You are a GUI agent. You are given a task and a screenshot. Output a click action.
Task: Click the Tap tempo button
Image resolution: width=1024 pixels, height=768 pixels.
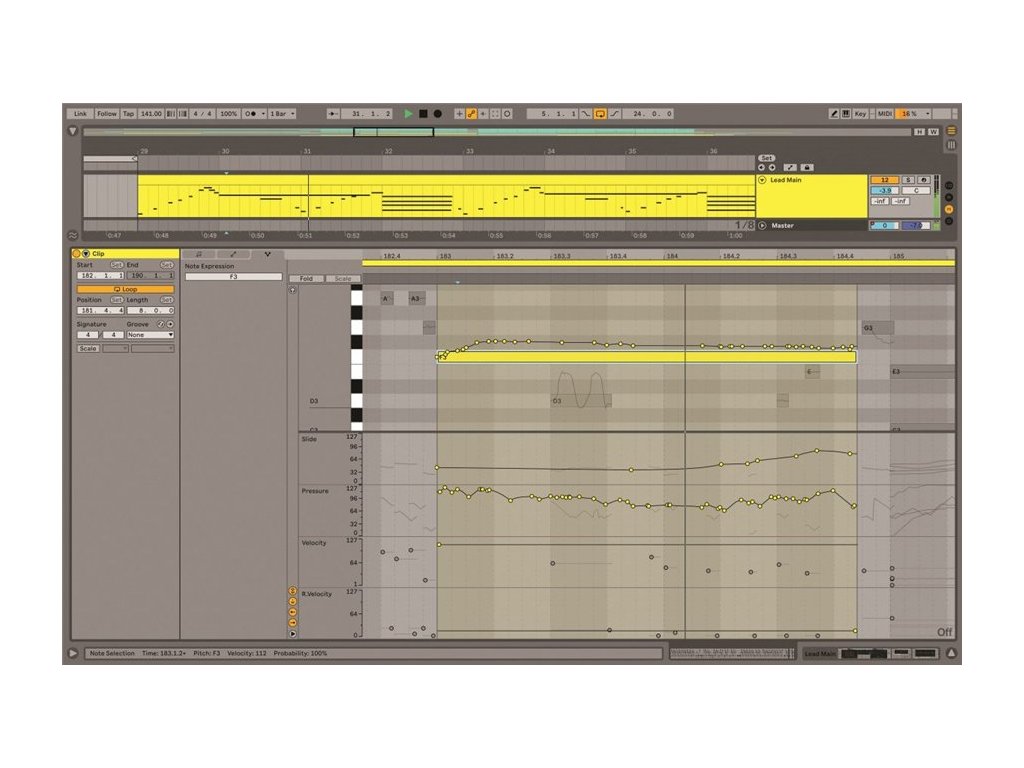tap(128, 114)
